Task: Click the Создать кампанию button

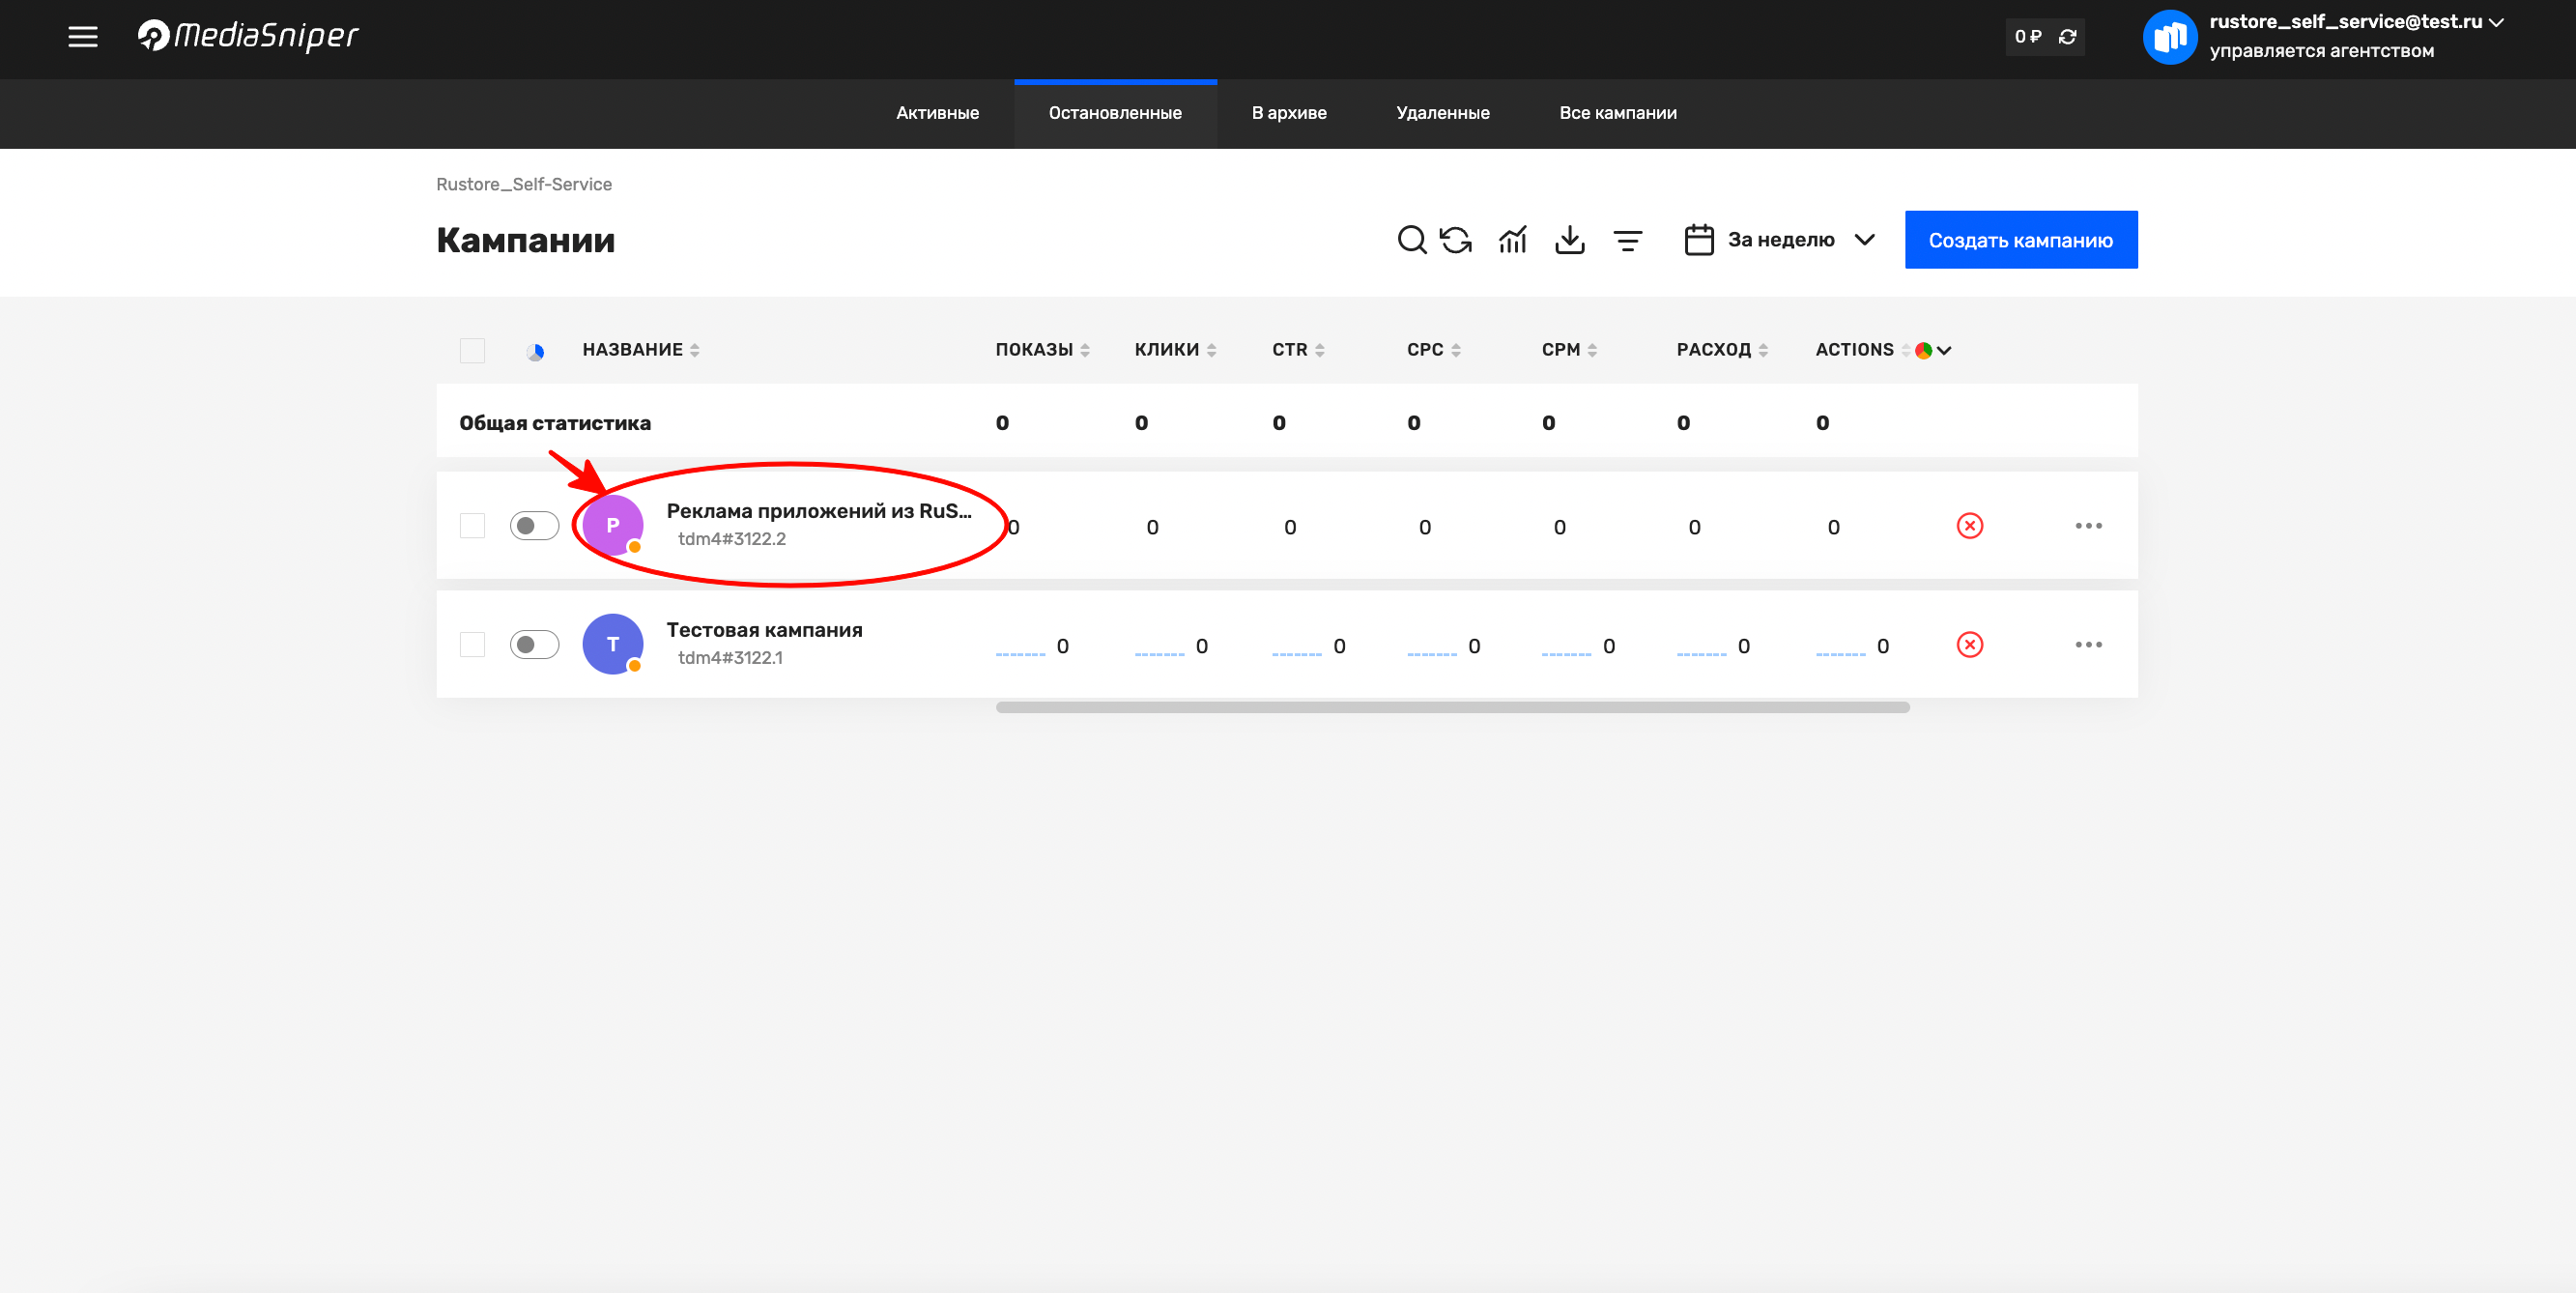Action: point(2020,240)
